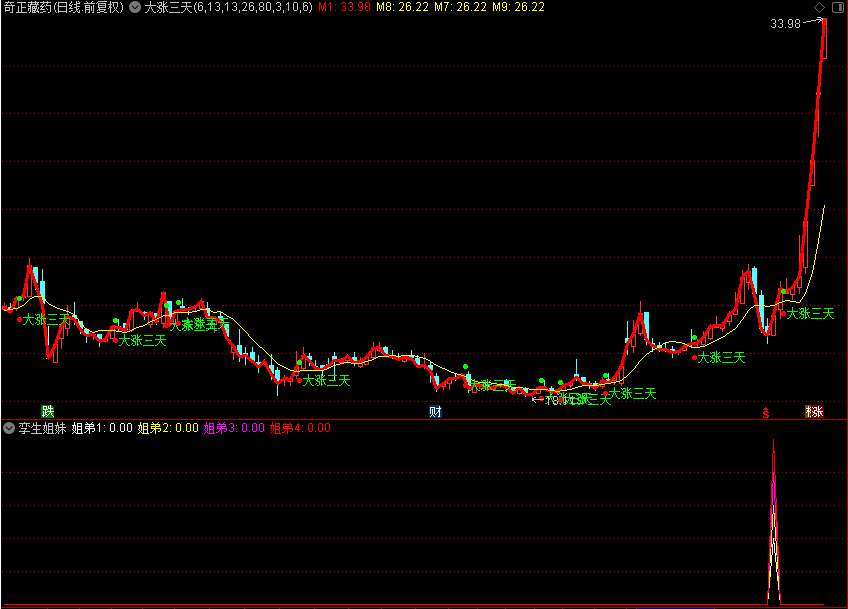This screenshot has width=848, height=609.
Task: Click the M1: 33.98 value label
Action: (x=342, y=7)
